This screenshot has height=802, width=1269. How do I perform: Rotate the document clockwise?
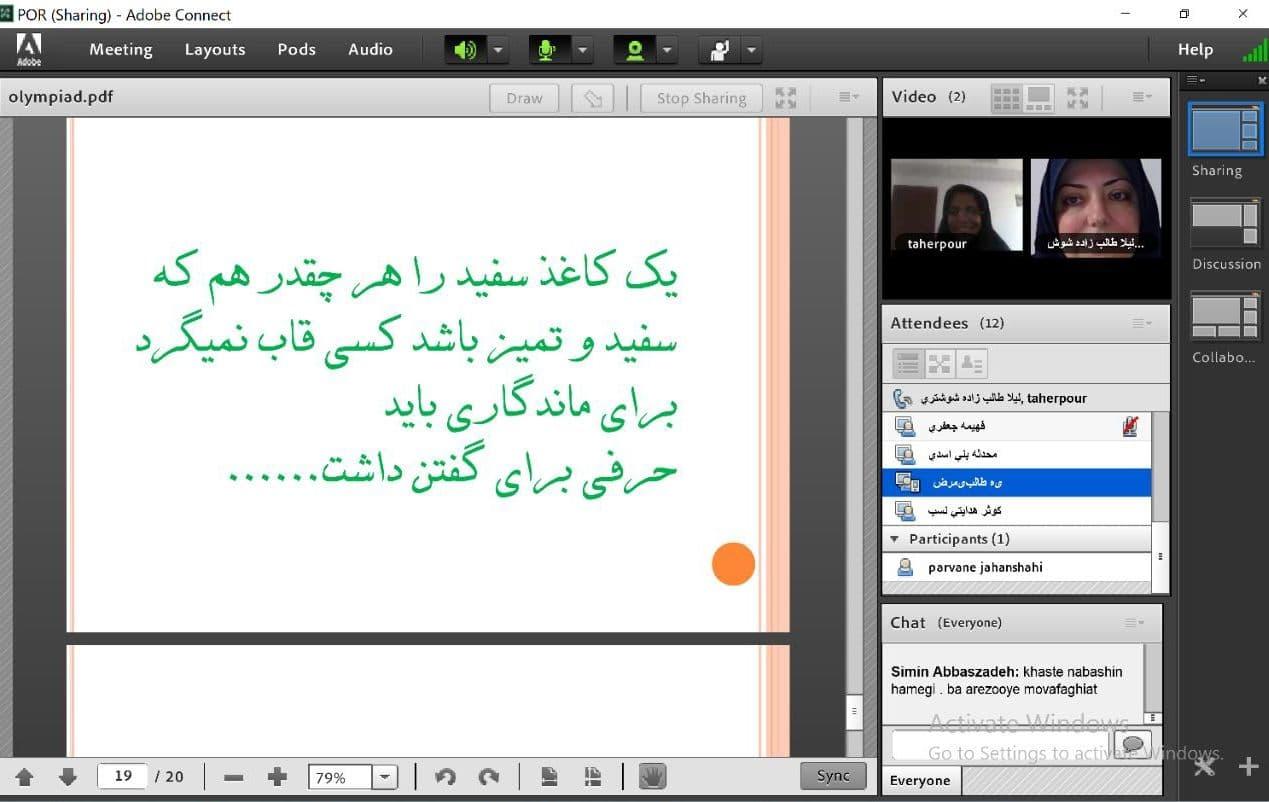point(489,777)
